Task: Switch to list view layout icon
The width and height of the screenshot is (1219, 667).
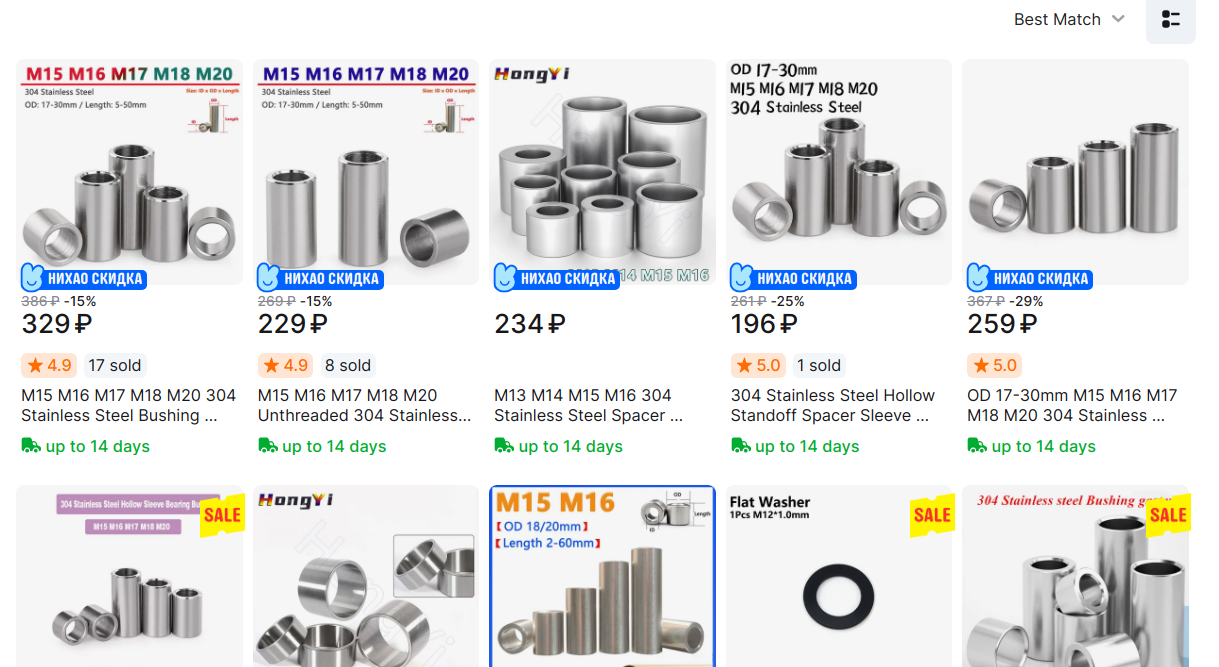Action: pyautogui.click(x=1170, y=19)
